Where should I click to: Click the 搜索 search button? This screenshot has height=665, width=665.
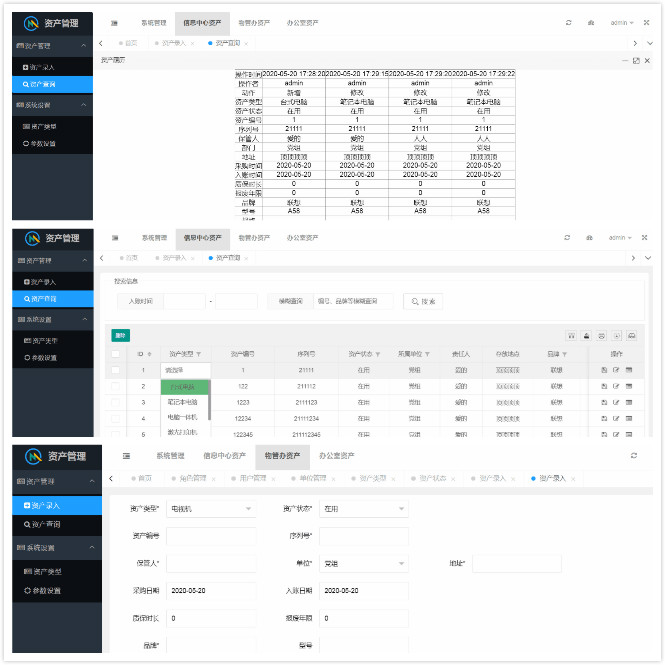click(423, 301)
